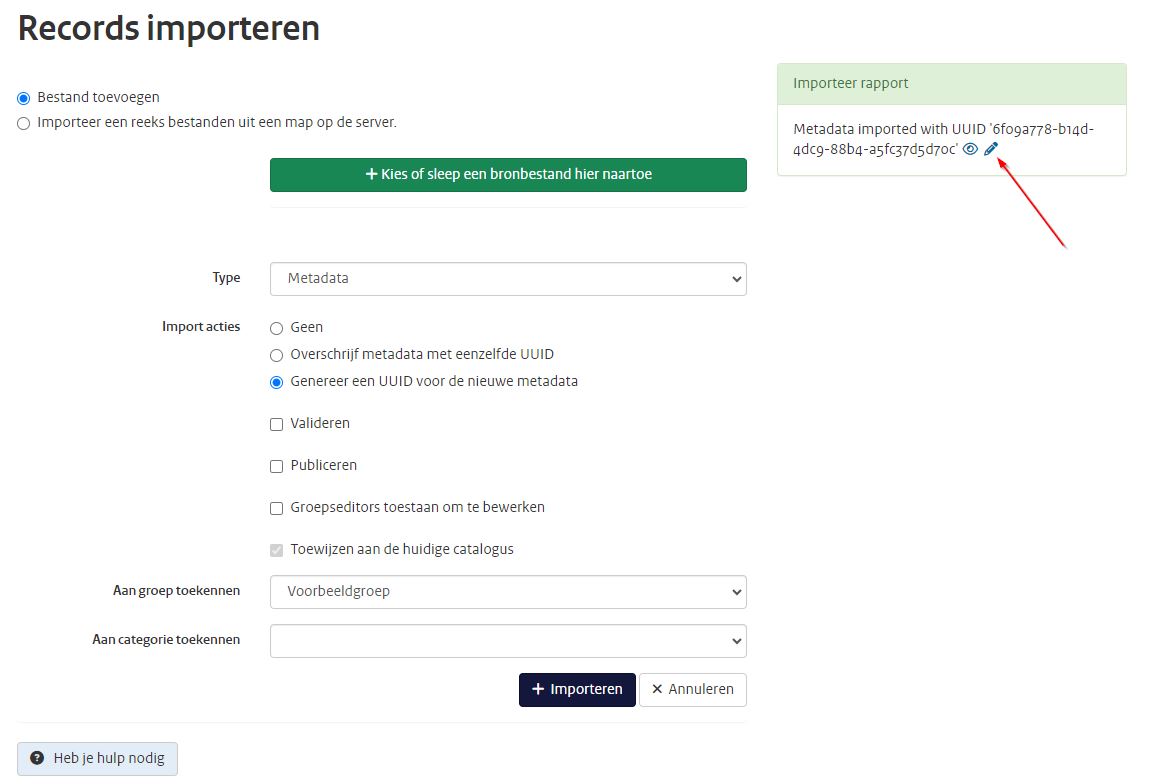Check the Publiceren option
This screenshot has height=784, width=1169.
[x=276, y=465]
